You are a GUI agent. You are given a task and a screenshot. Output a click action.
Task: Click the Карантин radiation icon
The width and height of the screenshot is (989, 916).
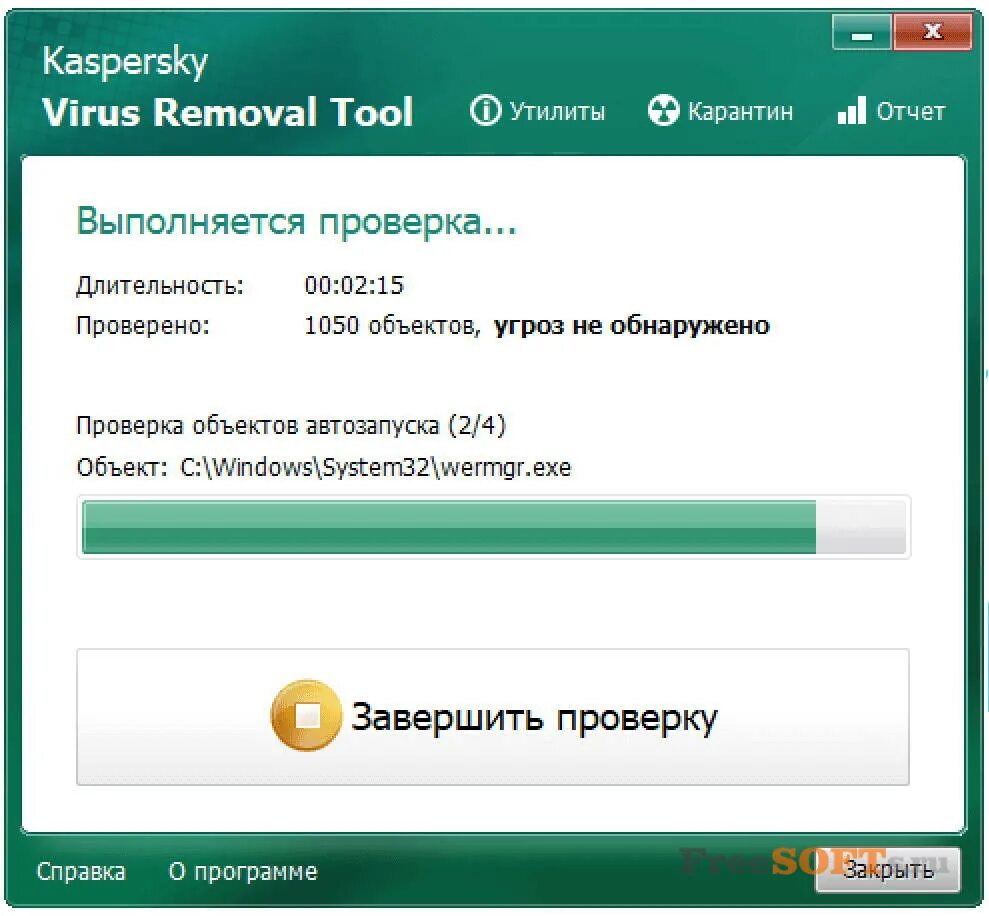tap(664, 111)
